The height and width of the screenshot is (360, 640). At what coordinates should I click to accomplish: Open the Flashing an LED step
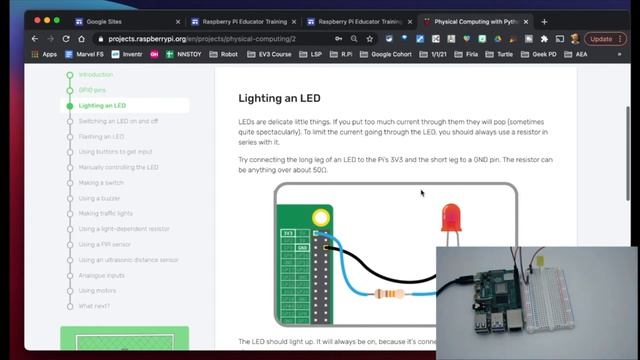tap(101, 136)
